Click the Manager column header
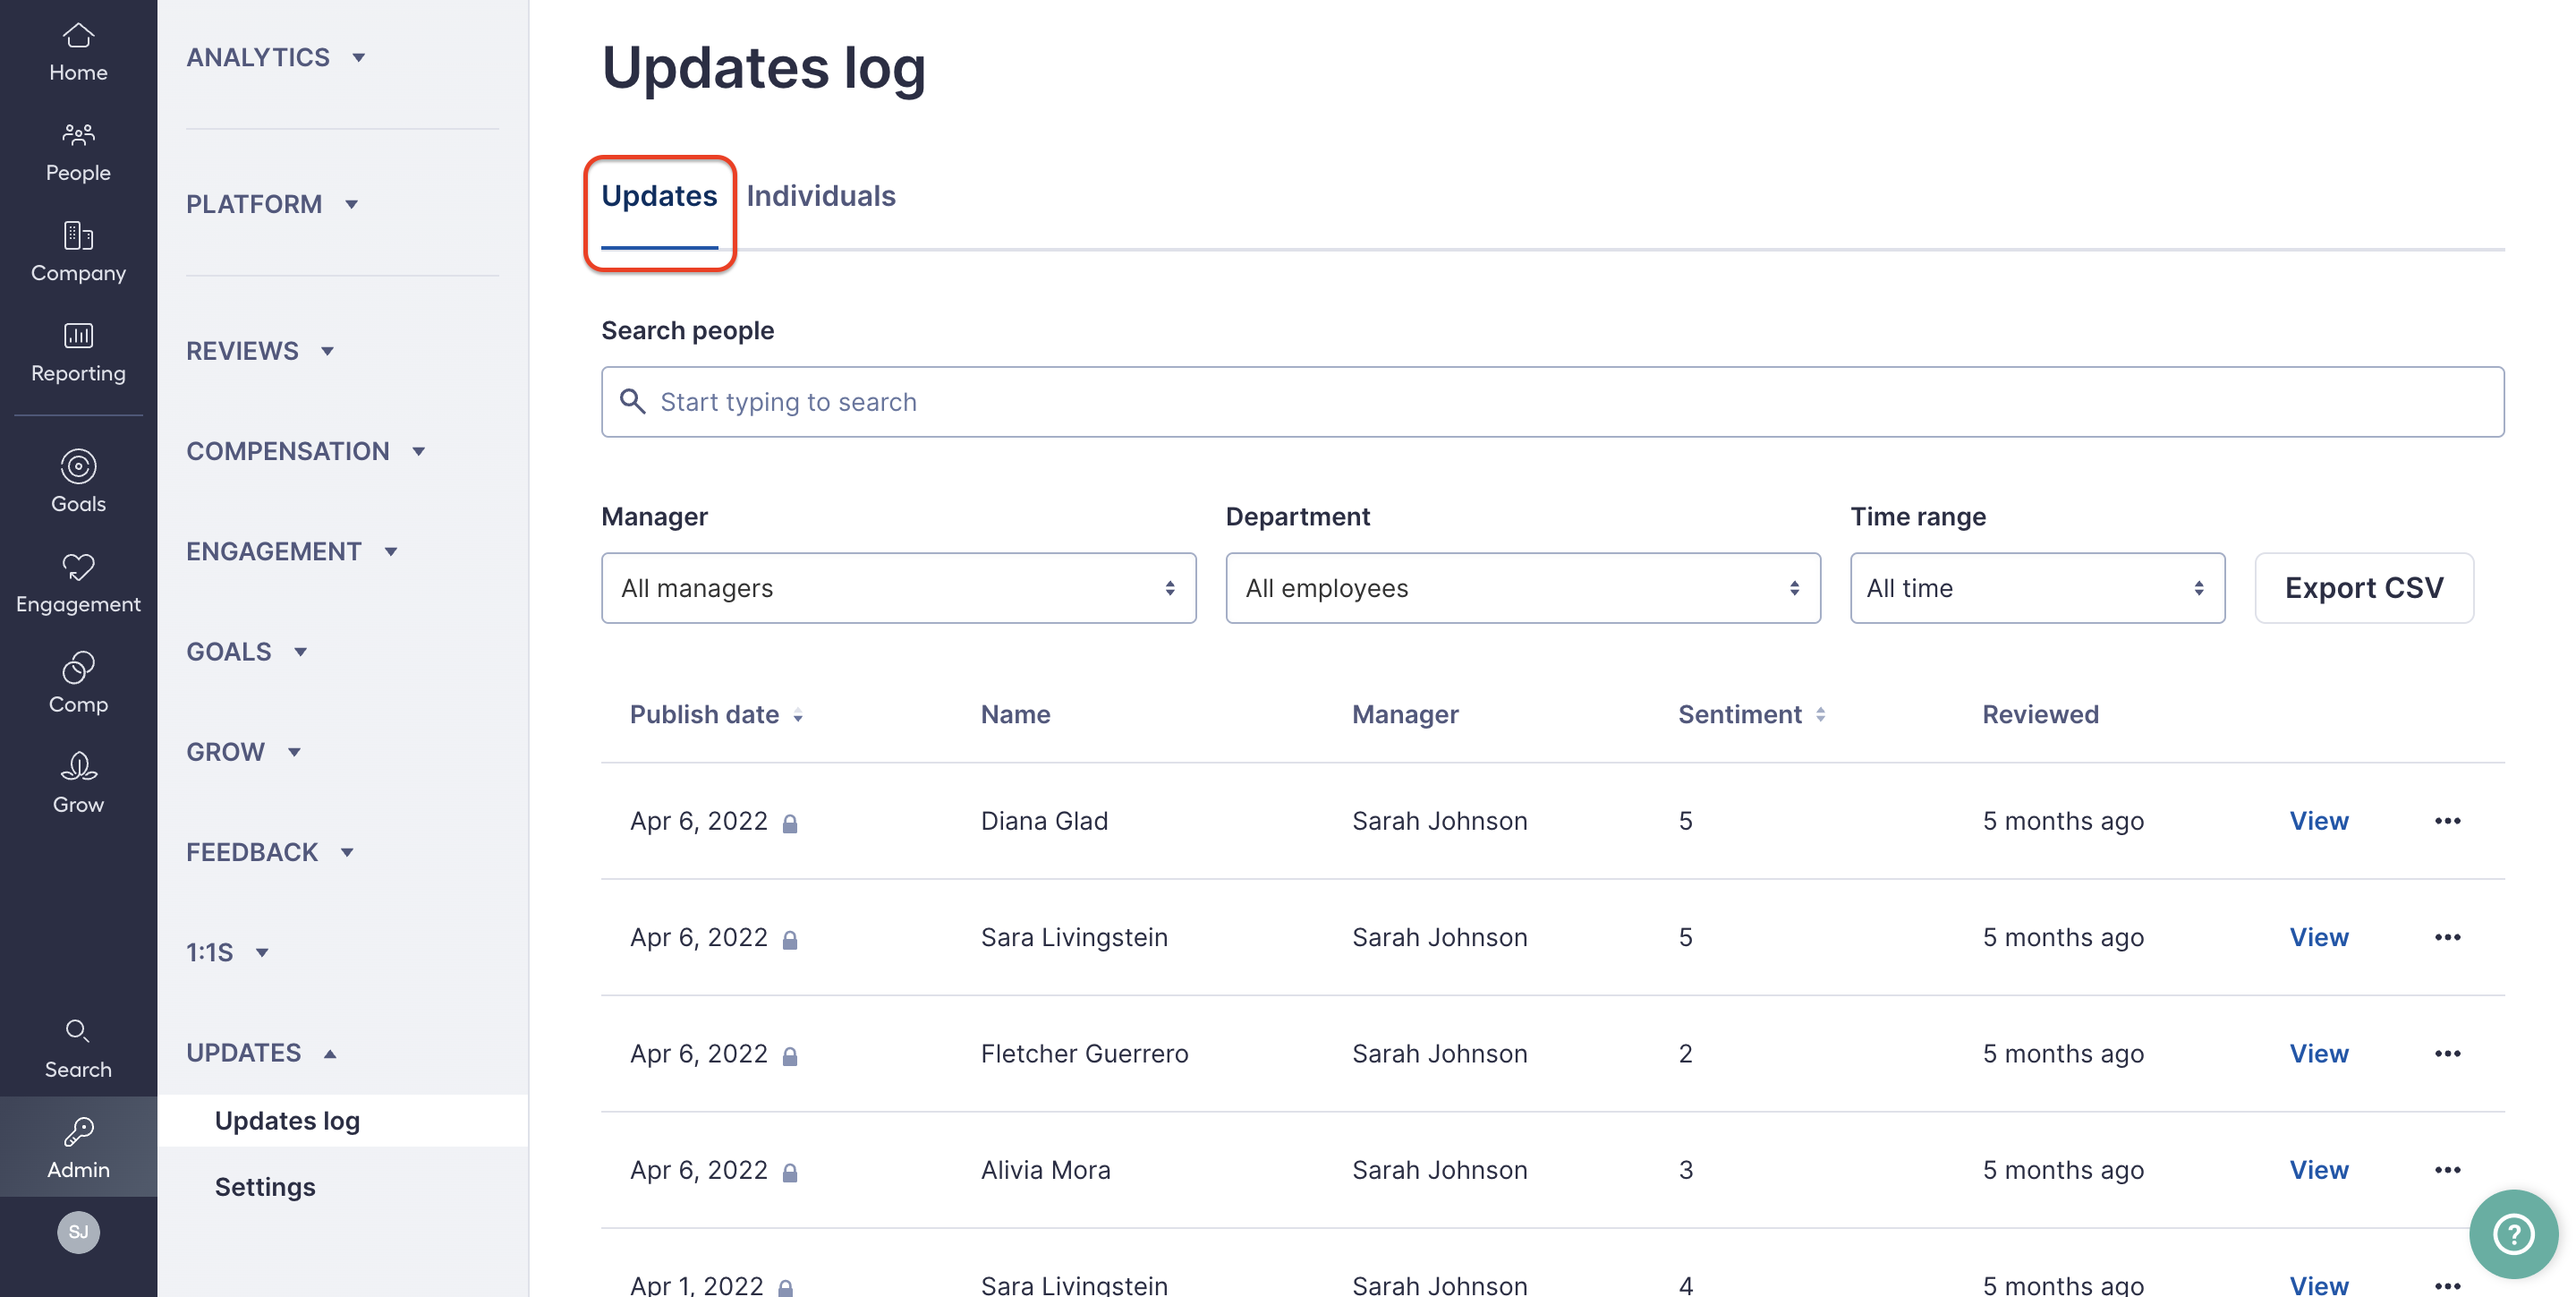The image size is (2576, 1297). coord(1405,715)
